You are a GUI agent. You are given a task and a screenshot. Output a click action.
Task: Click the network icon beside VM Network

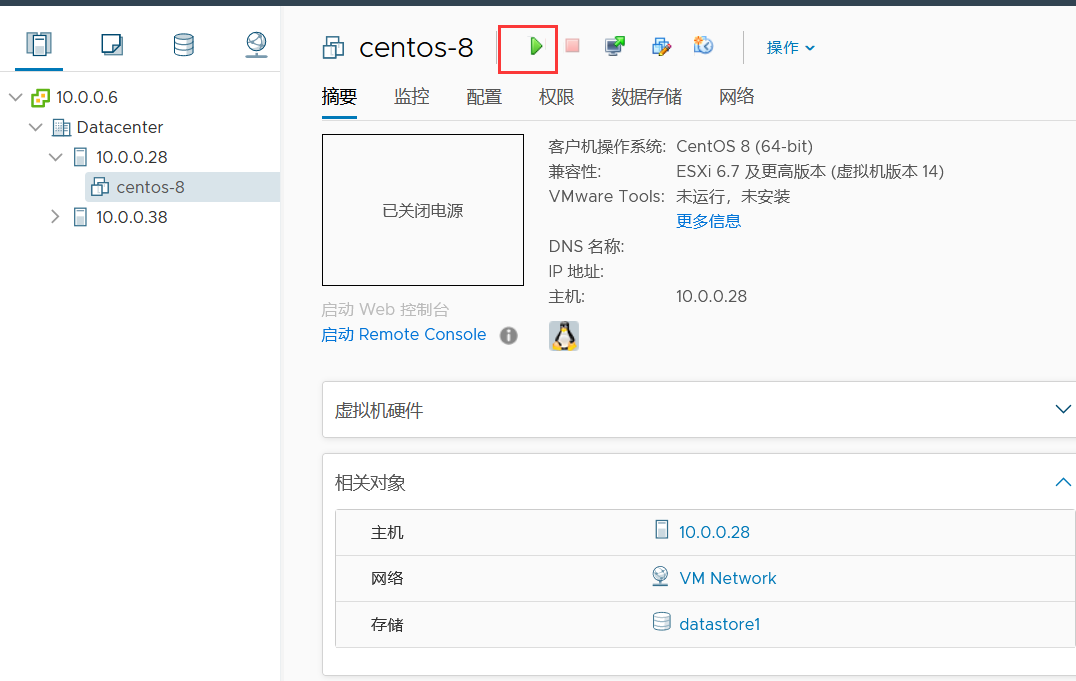(x=660, y=576)
